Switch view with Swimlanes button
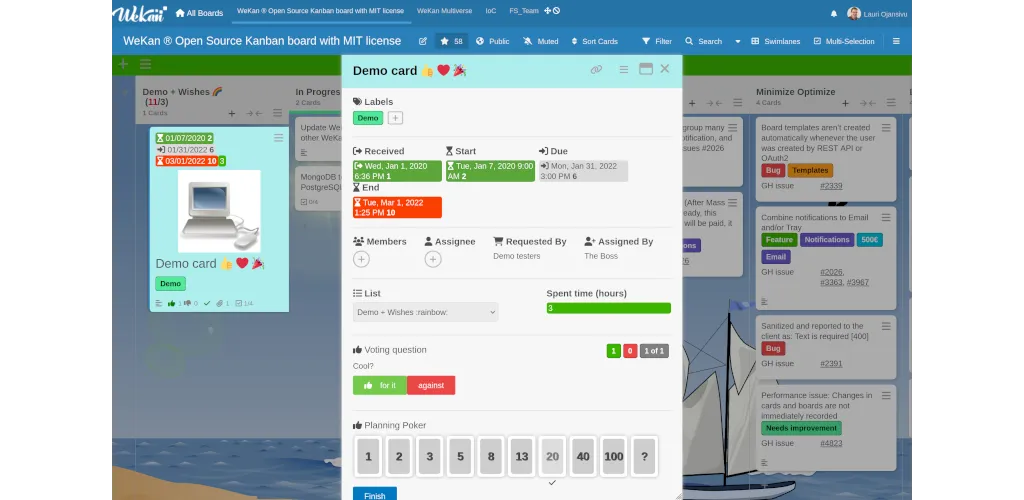Viewport: 1024px width, 500px height. tap(775, 41)
